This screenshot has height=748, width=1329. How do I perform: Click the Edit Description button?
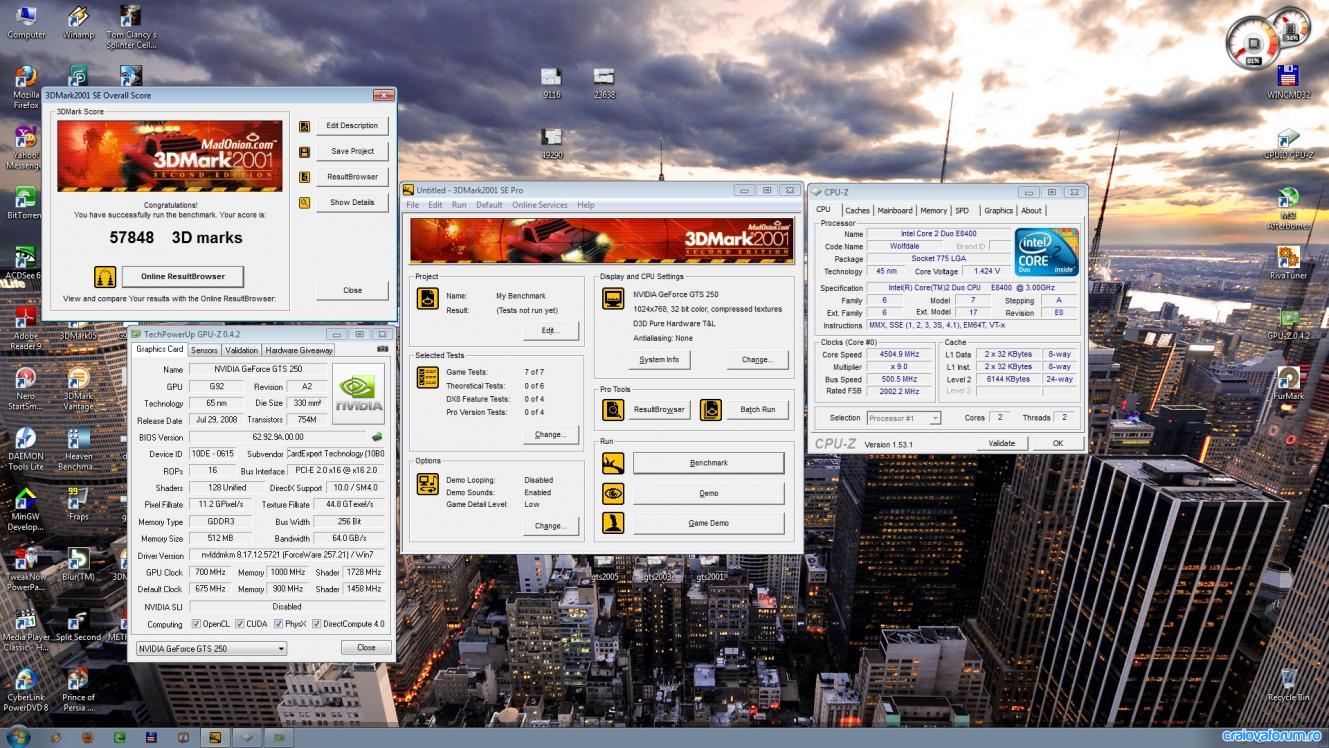coord(352,125)
